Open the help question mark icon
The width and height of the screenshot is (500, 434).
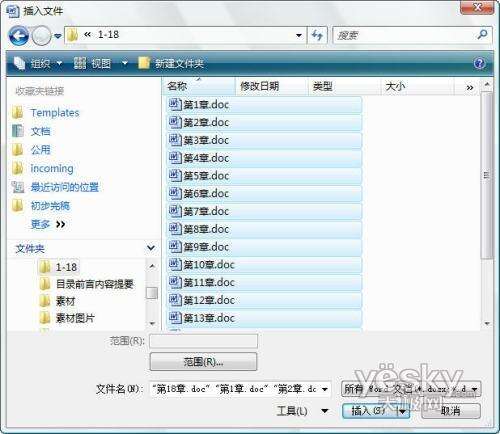point(480,63)
